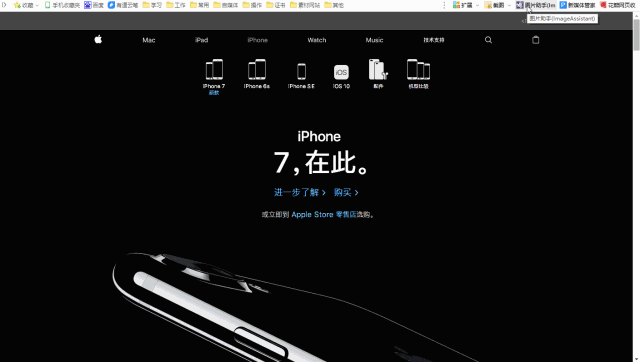The width and height of the screenshot is (640, 362).
Task: Expand the 收藏 favorites dropdown arrow
Action: [37, 5]
